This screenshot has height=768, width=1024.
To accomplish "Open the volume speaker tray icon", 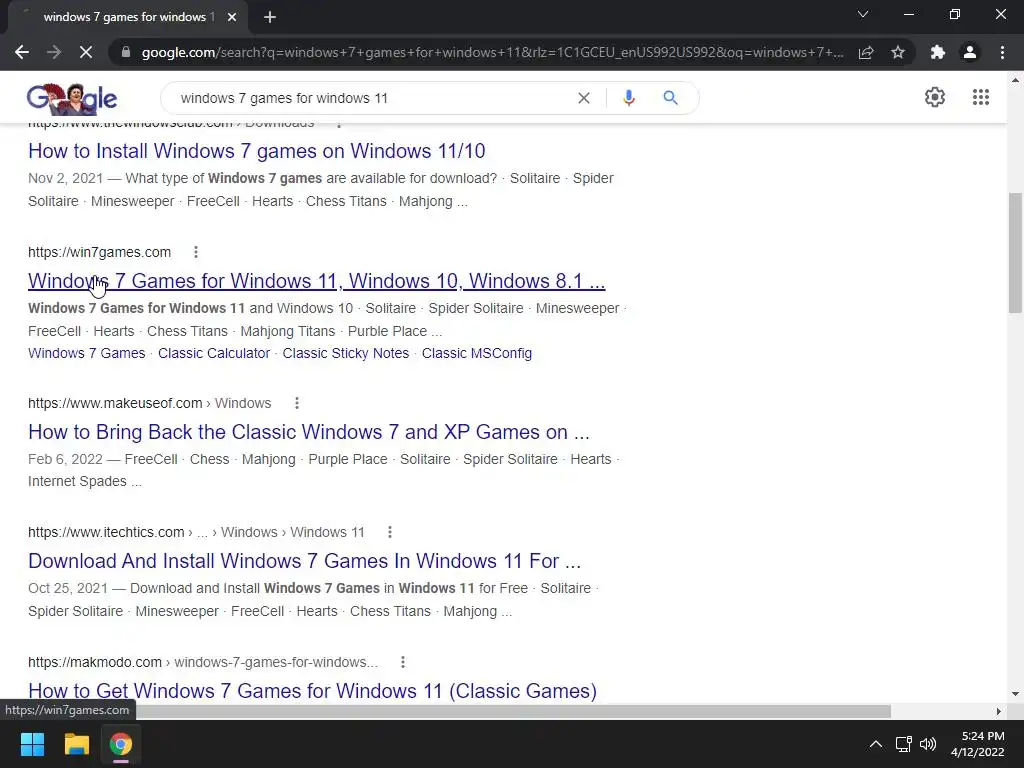I will click(x=927, y=744).
